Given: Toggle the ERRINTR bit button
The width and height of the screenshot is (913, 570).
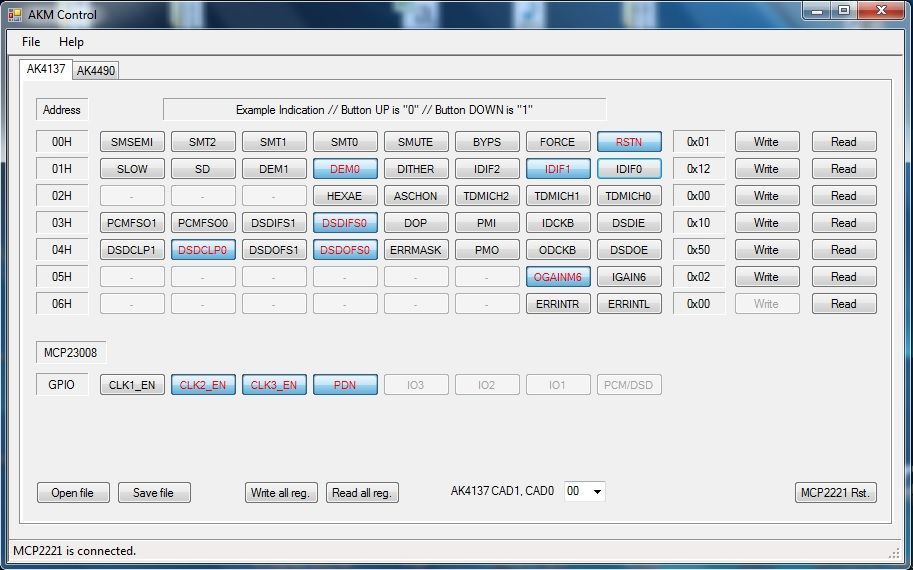Looking at the screenshot, I should click(x=558, y=304).
